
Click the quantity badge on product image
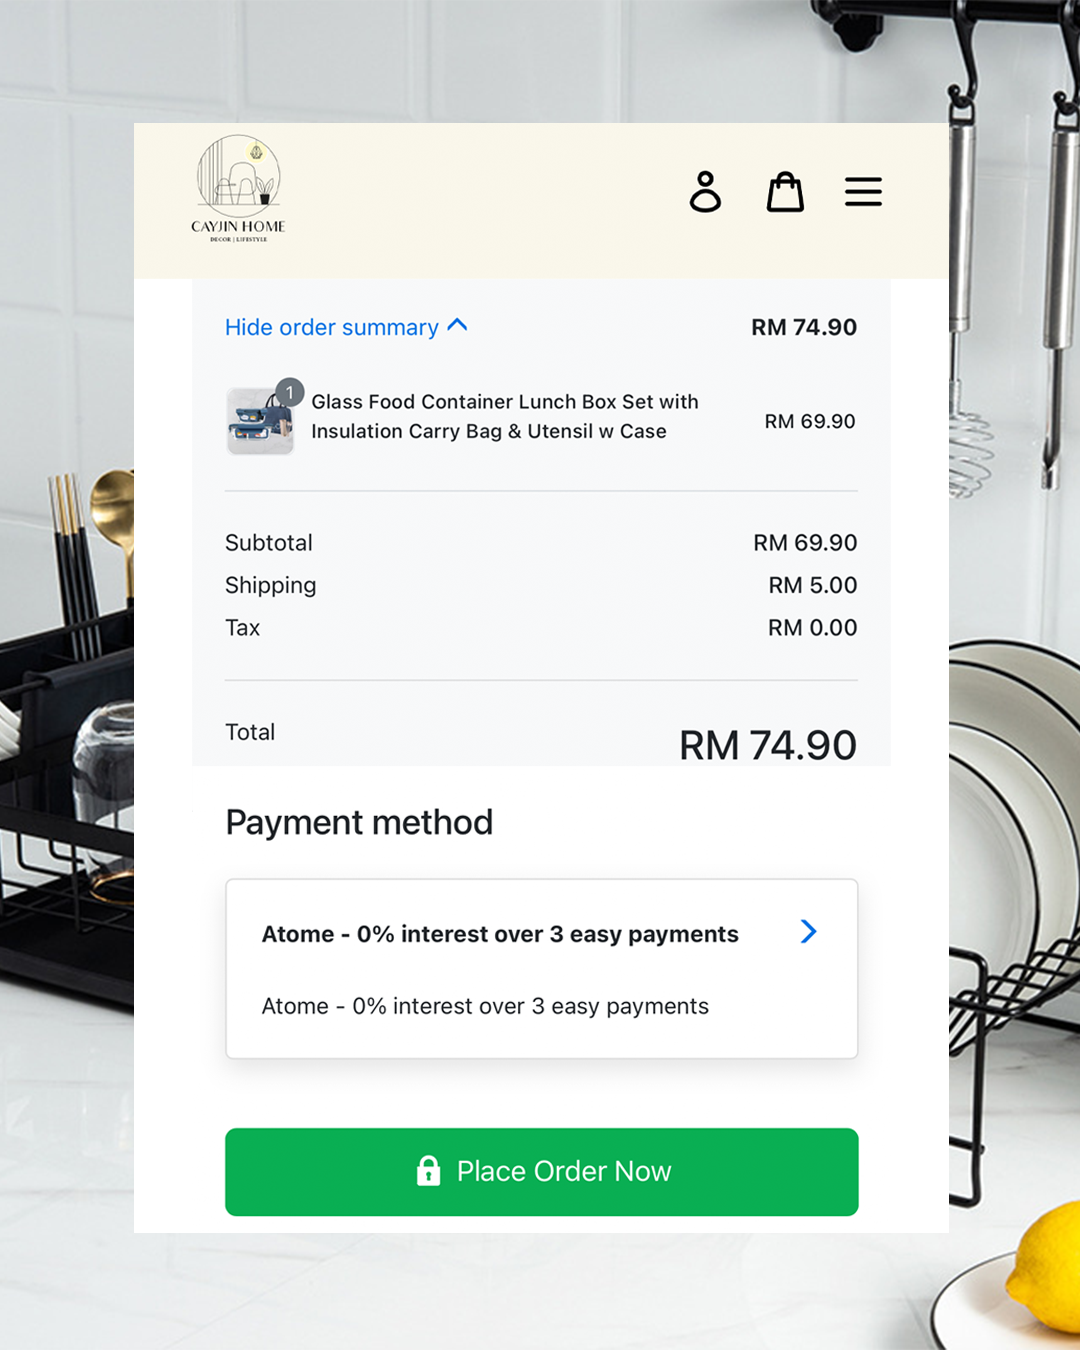coord(289,392)
